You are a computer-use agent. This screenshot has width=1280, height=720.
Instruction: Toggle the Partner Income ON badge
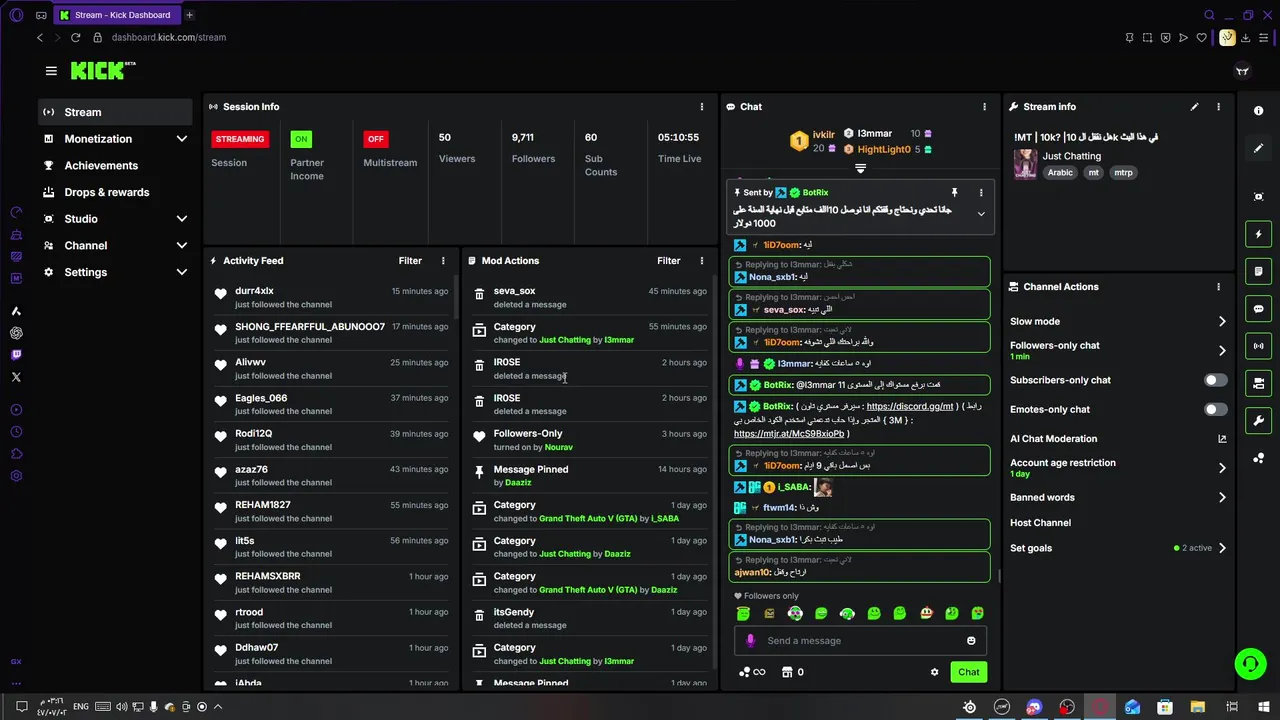pos(301,139)
